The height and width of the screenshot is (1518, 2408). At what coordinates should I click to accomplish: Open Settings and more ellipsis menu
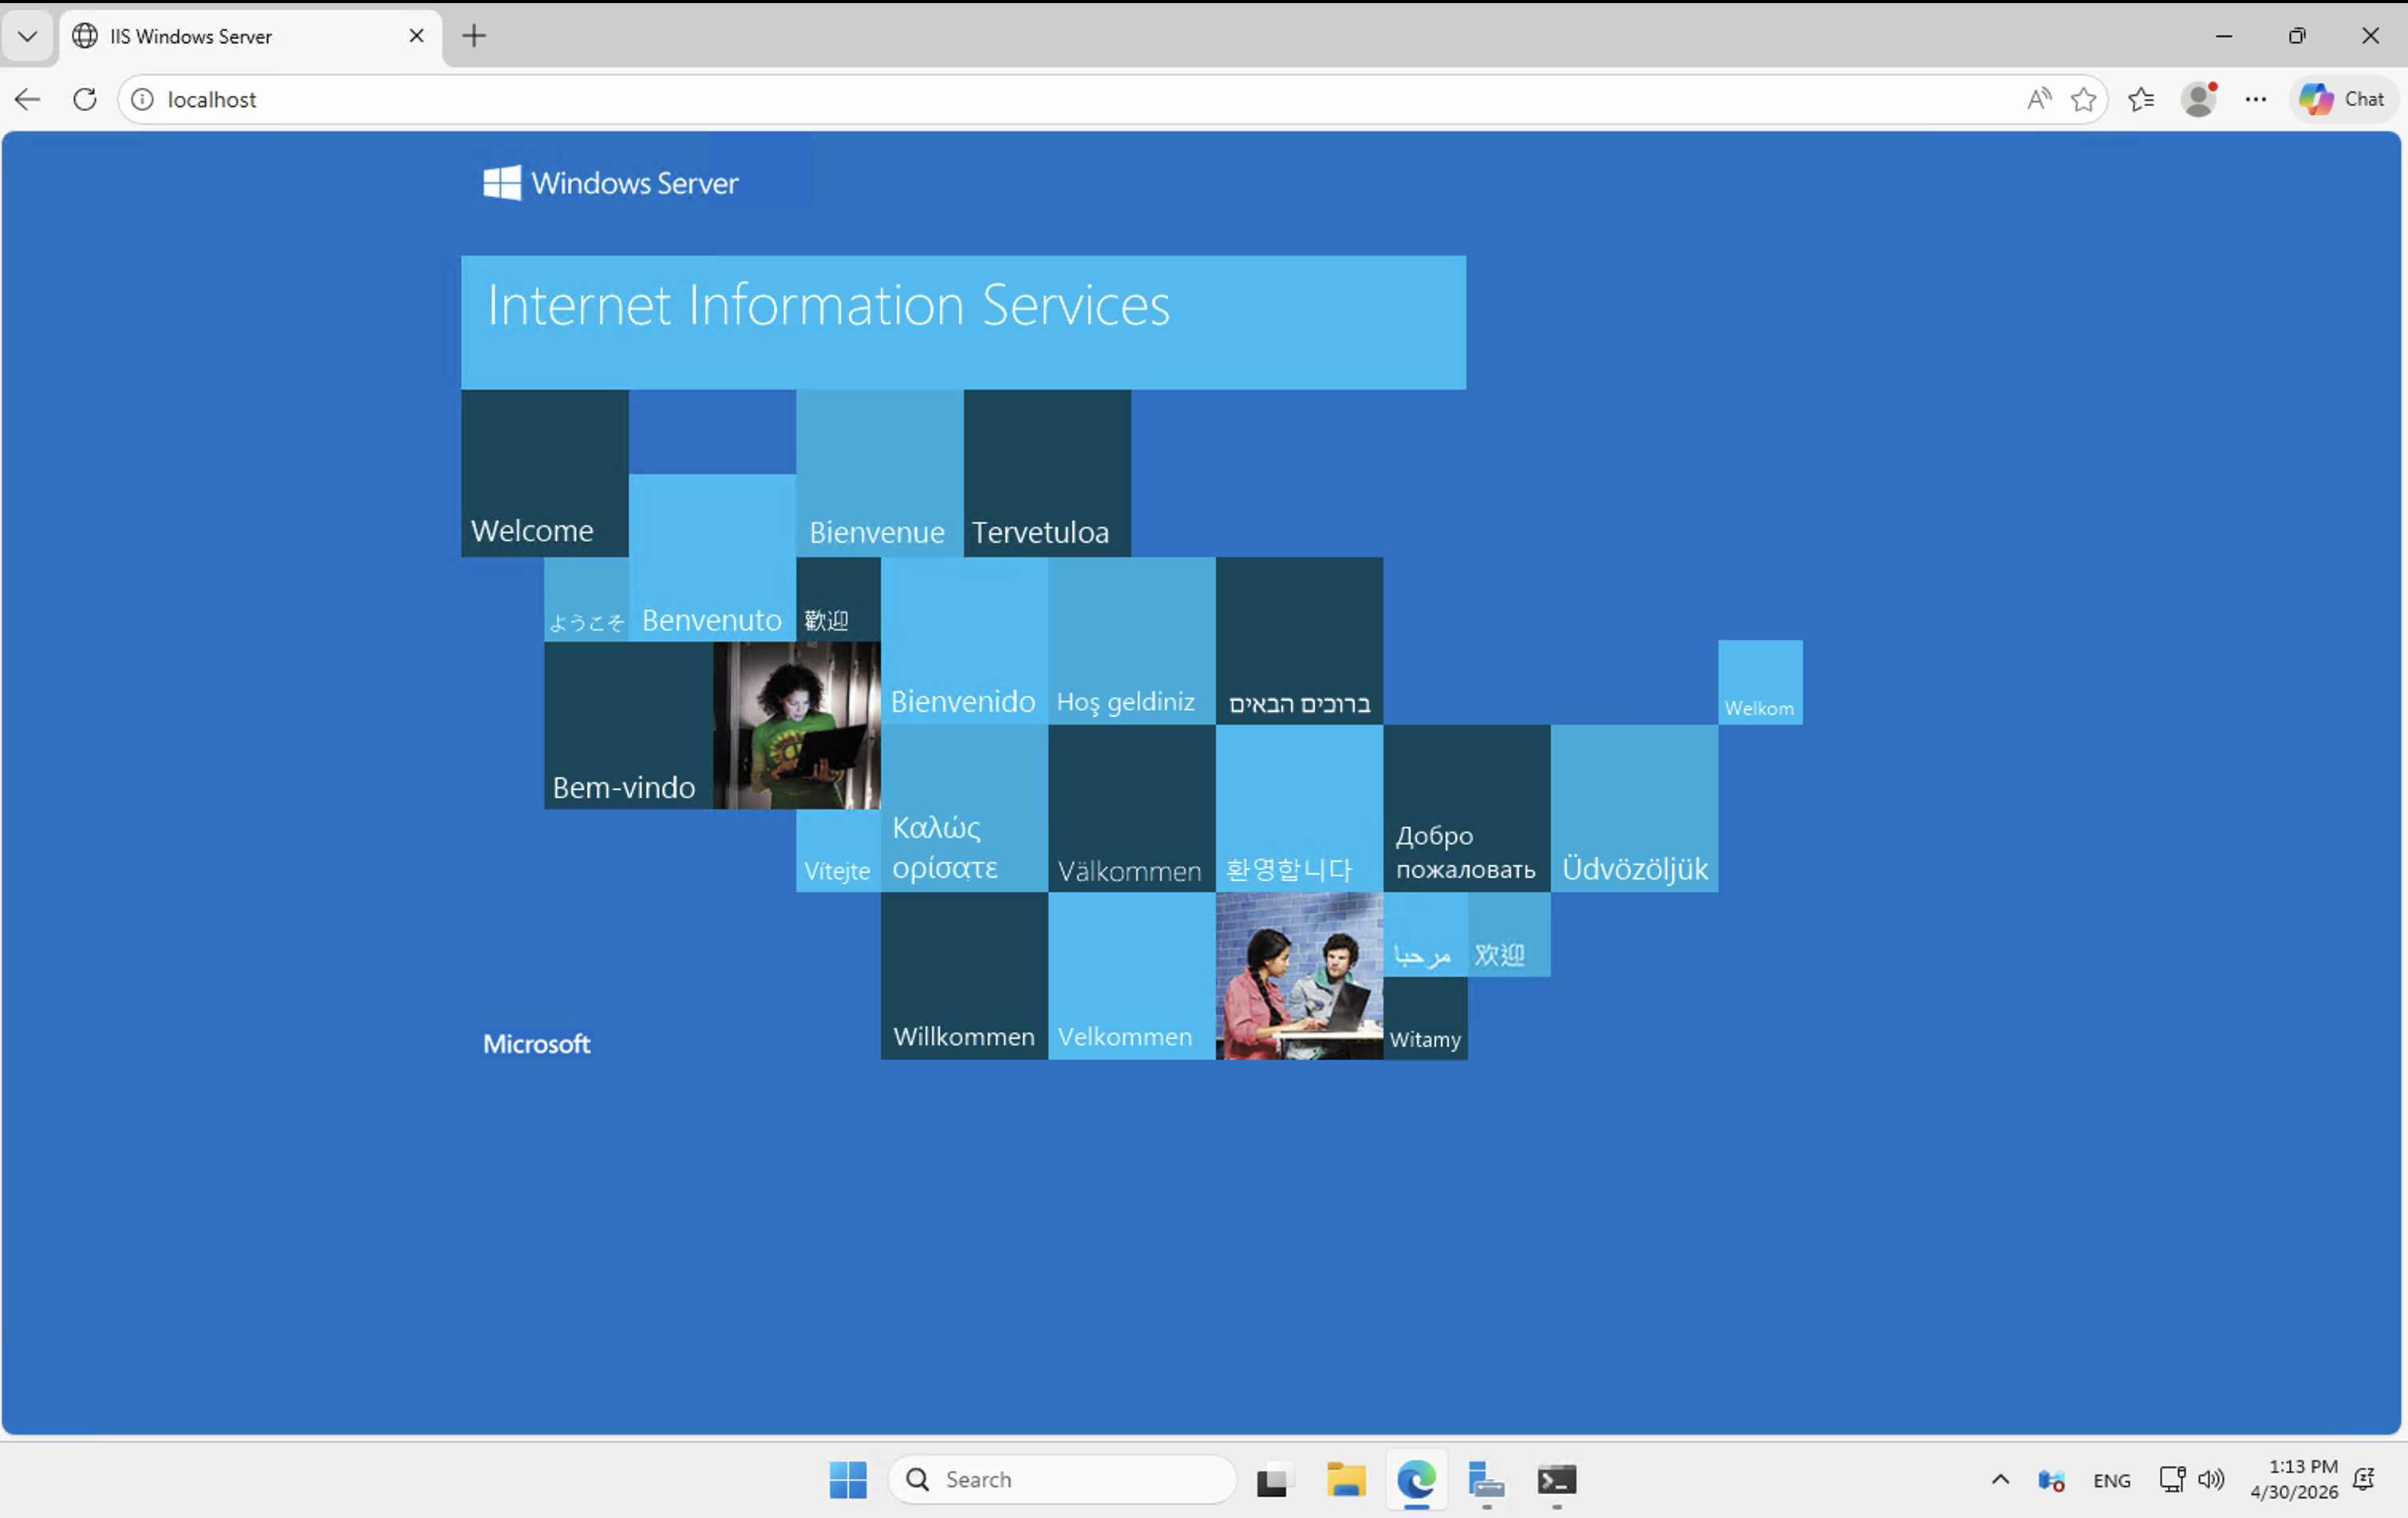point(2256,99)
